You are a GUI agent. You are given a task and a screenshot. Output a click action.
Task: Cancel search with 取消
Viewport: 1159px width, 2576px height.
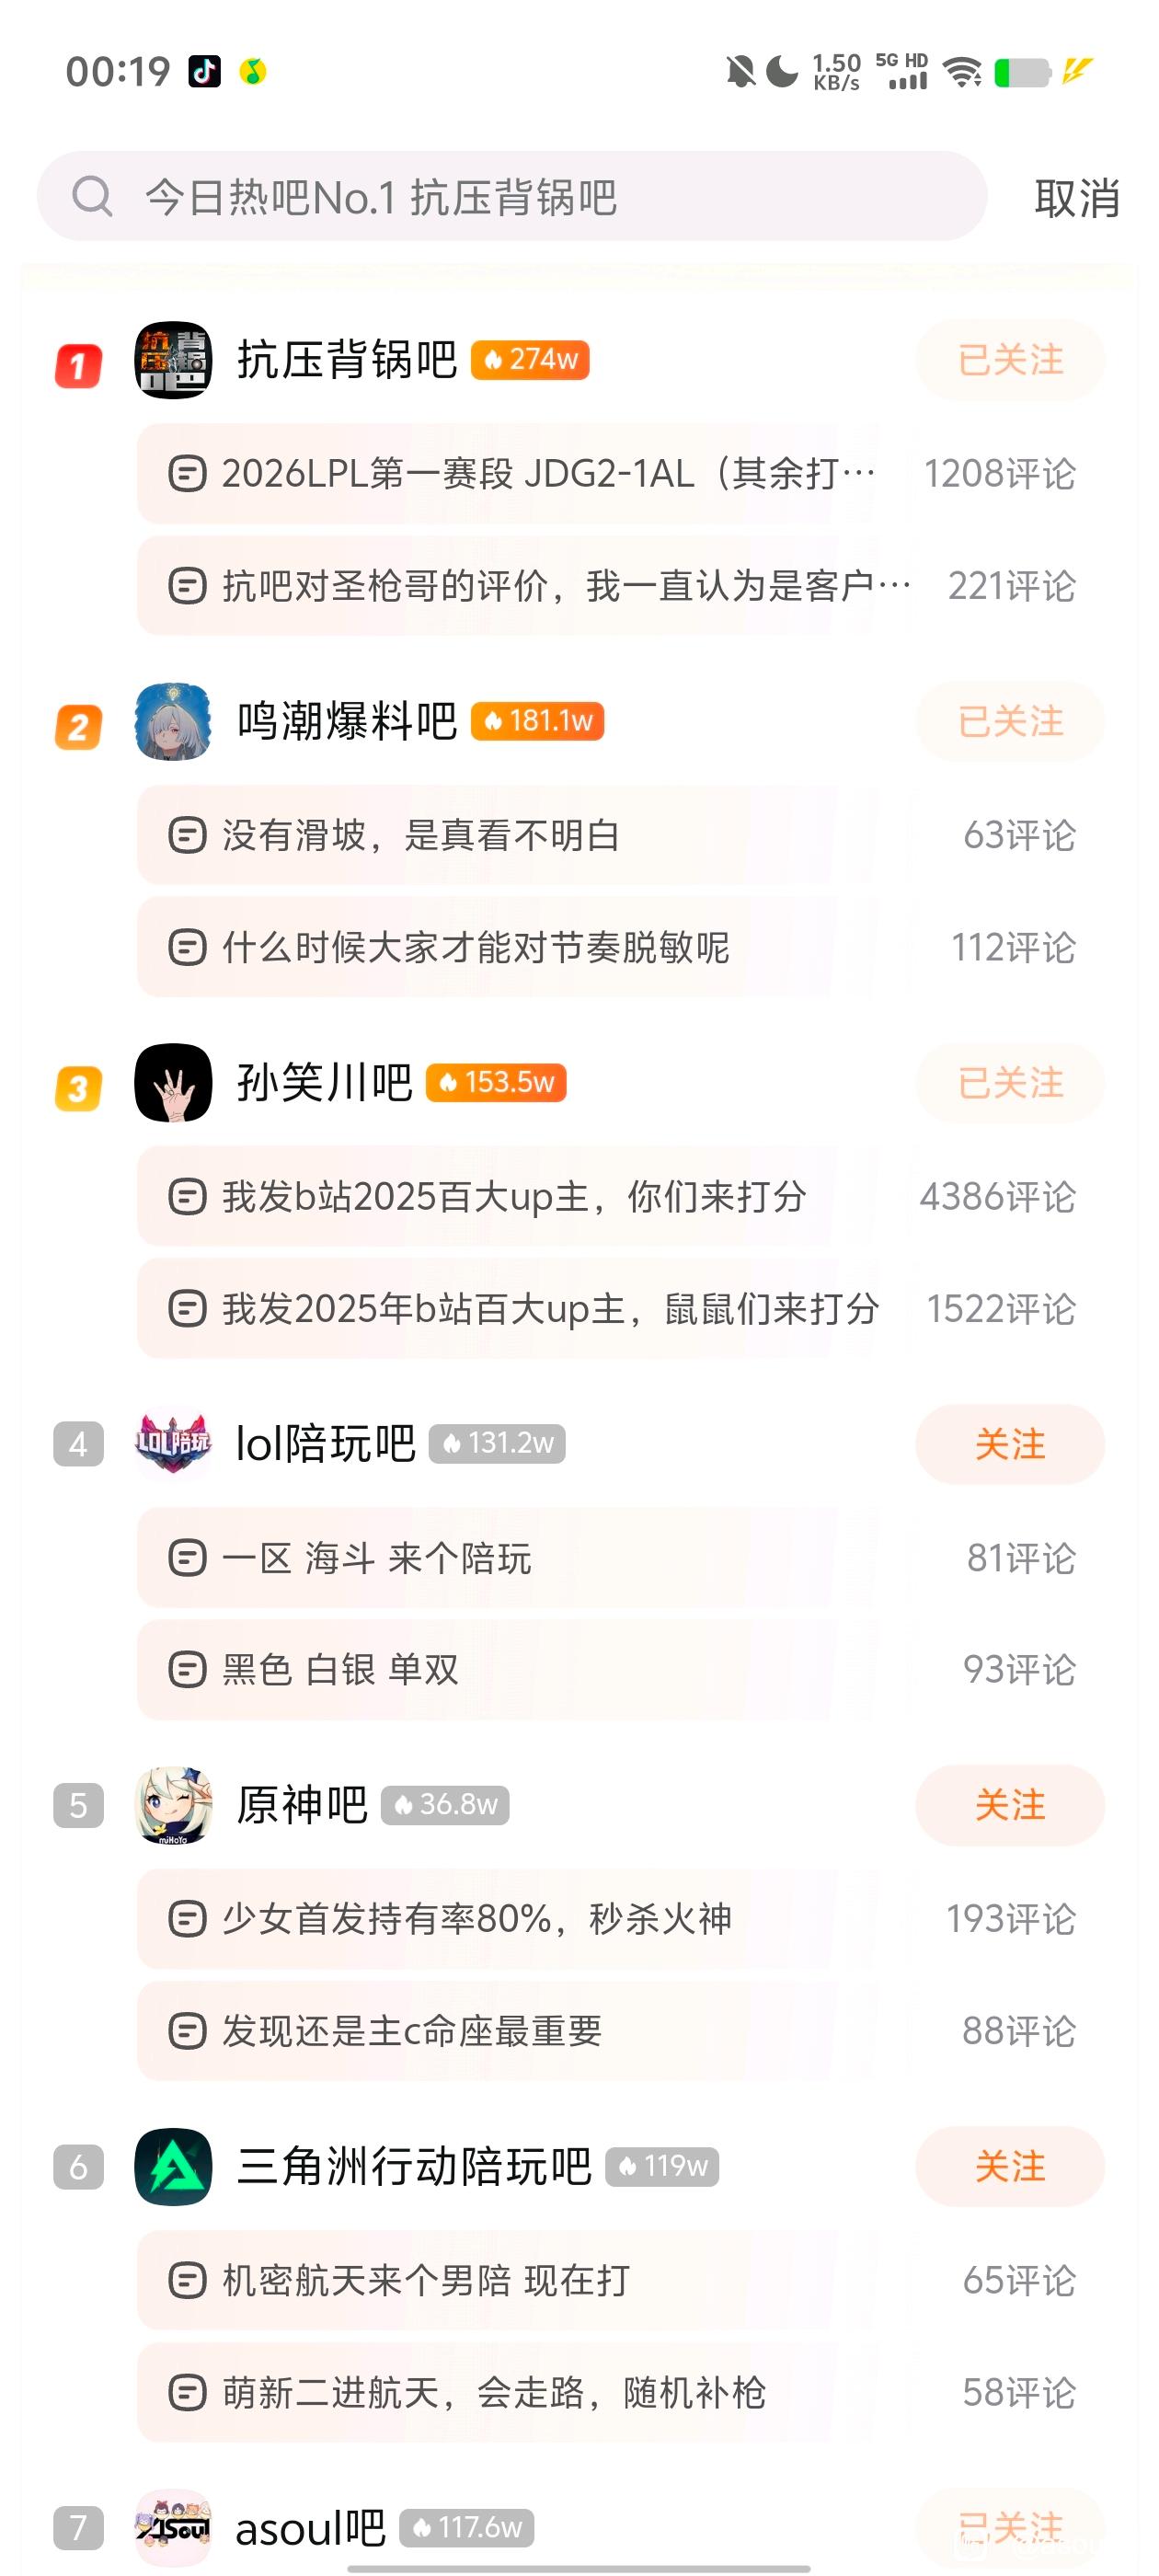(1076, 198)
